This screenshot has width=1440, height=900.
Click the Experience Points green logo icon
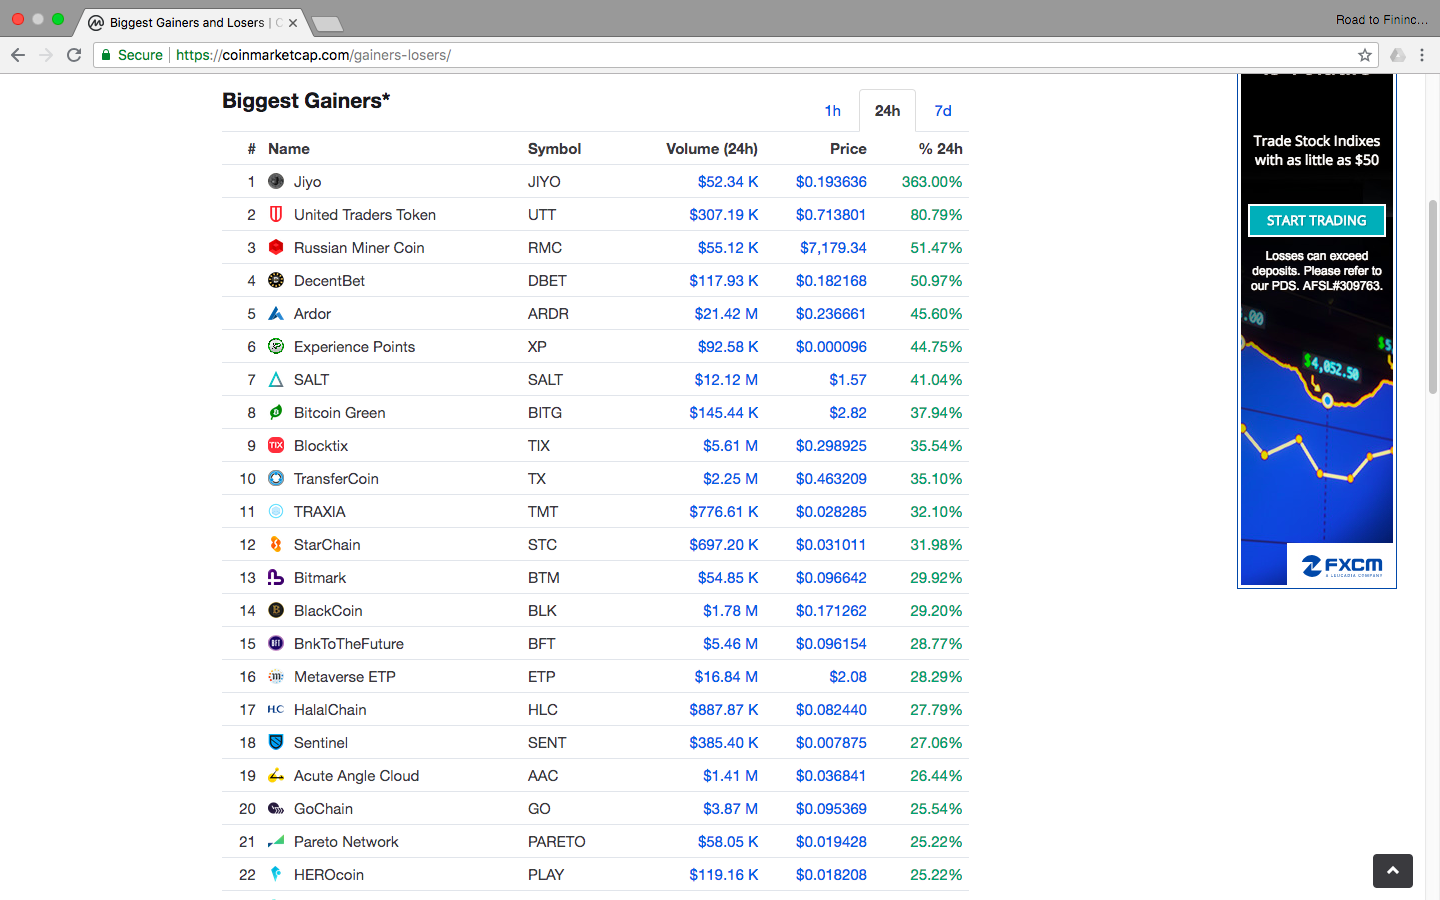point(276,346)
